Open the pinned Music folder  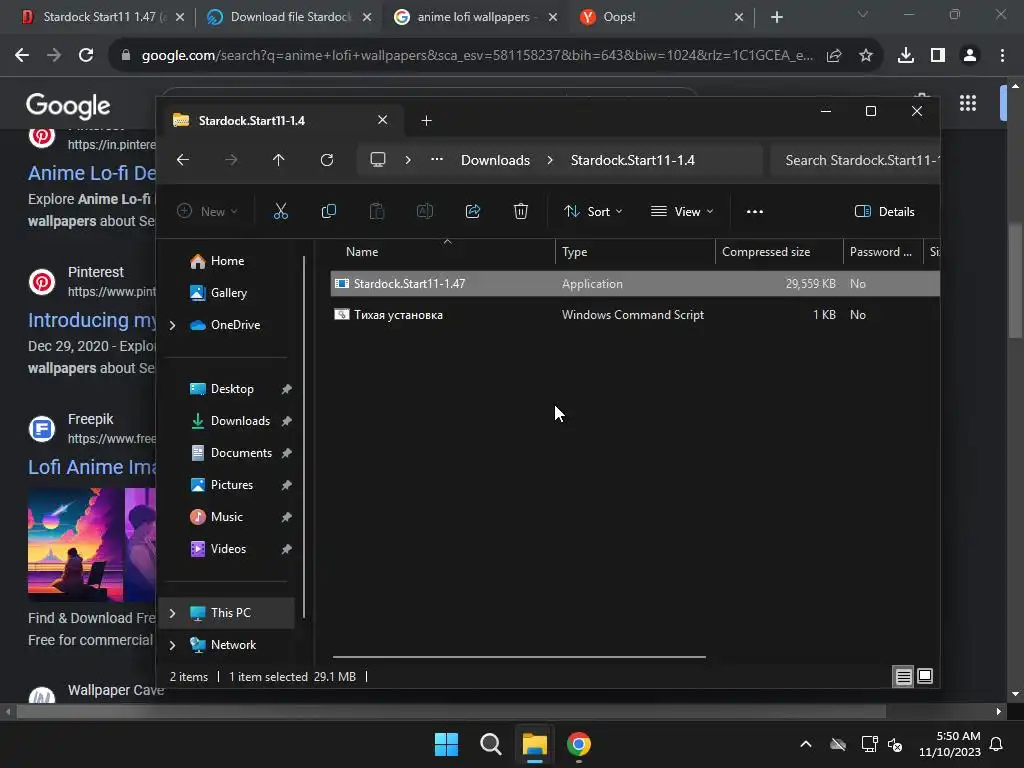229,517
